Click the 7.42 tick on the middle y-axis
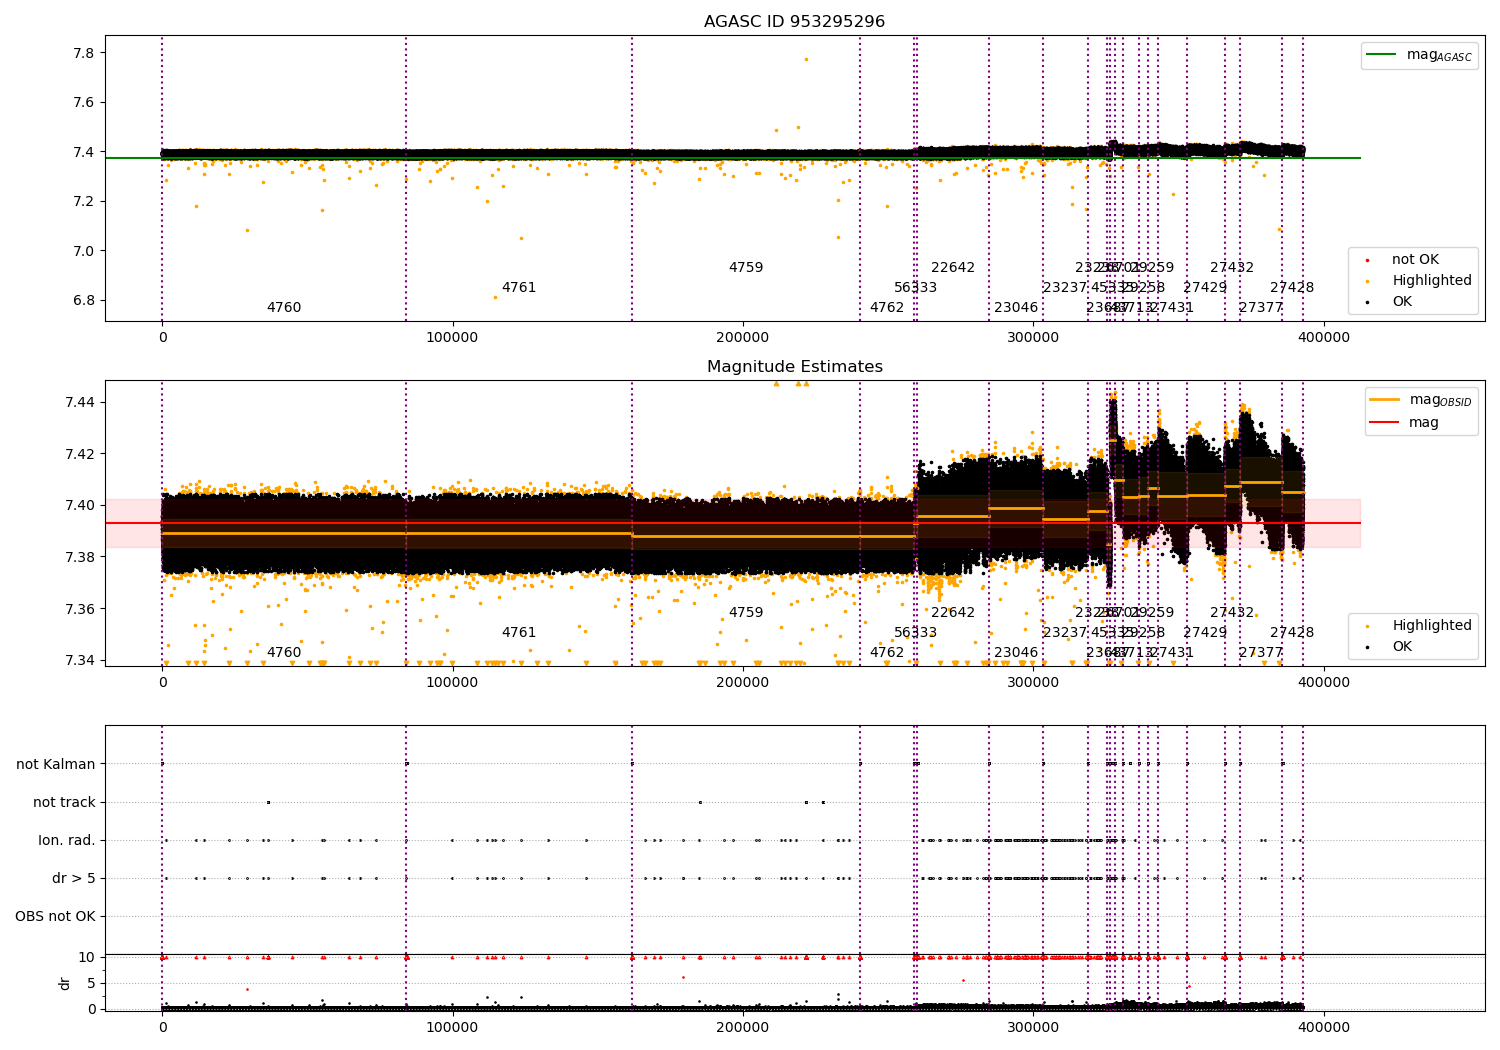This screenshot has width=1500, height=1050. (x=79, y=454)
